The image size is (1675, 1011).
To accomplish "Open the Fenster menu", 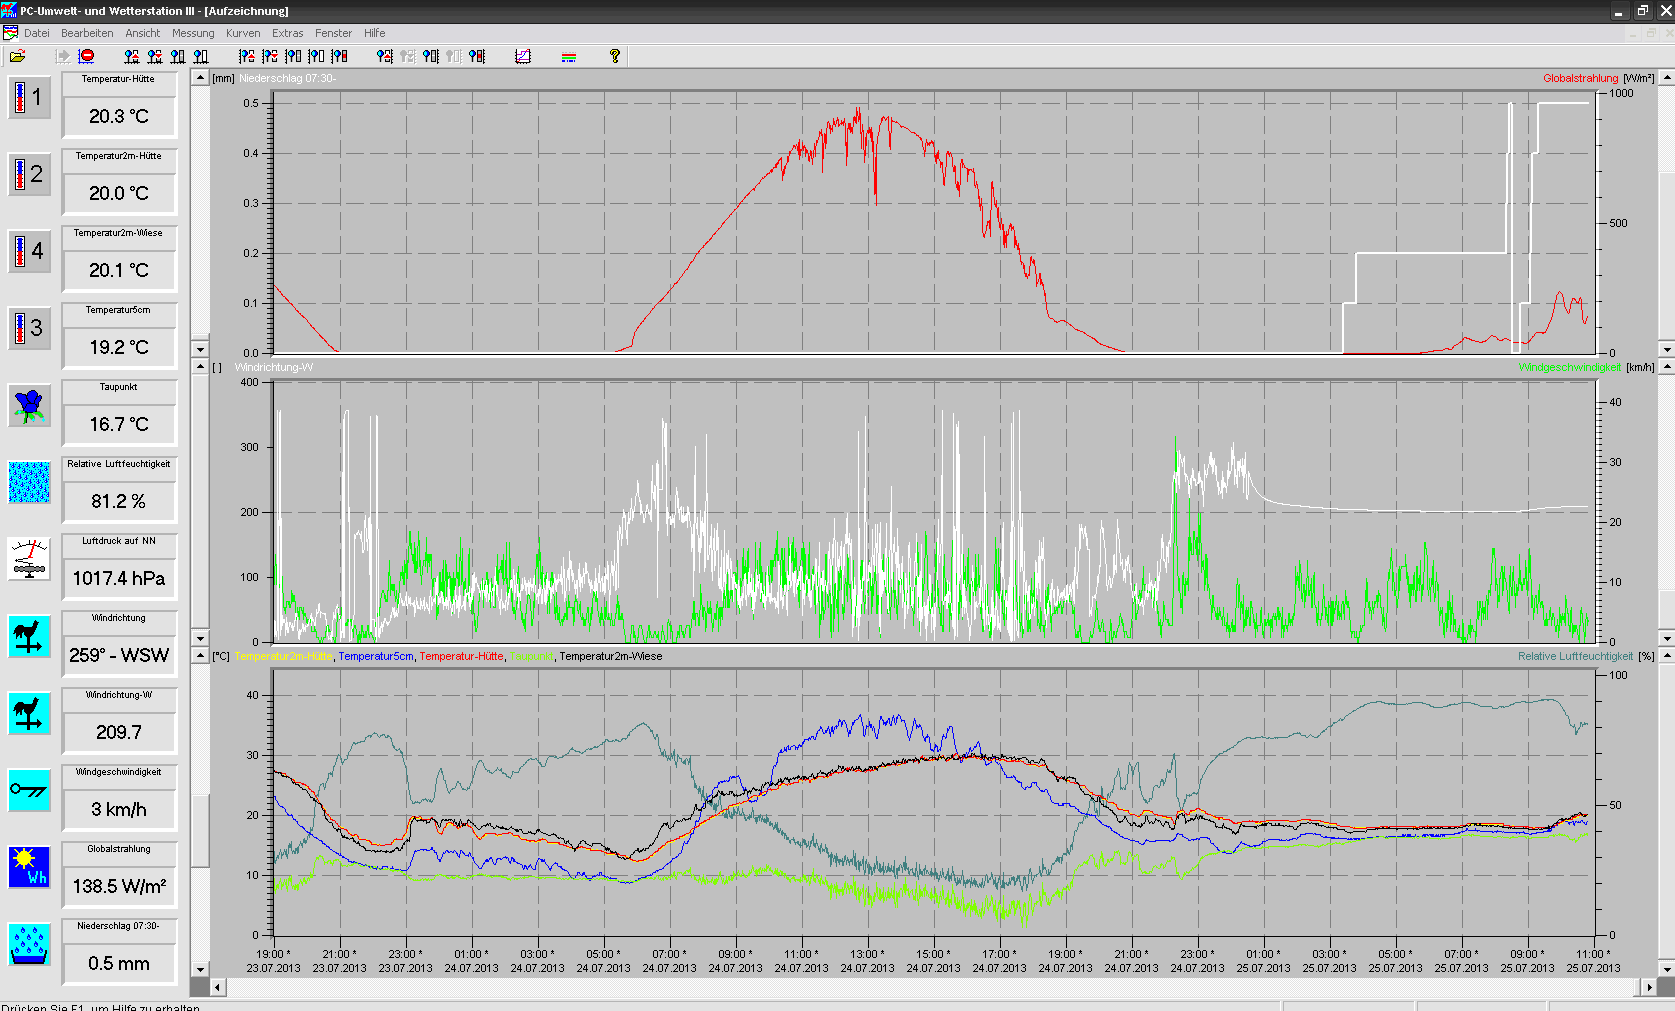I will click(x=334, y=33).
